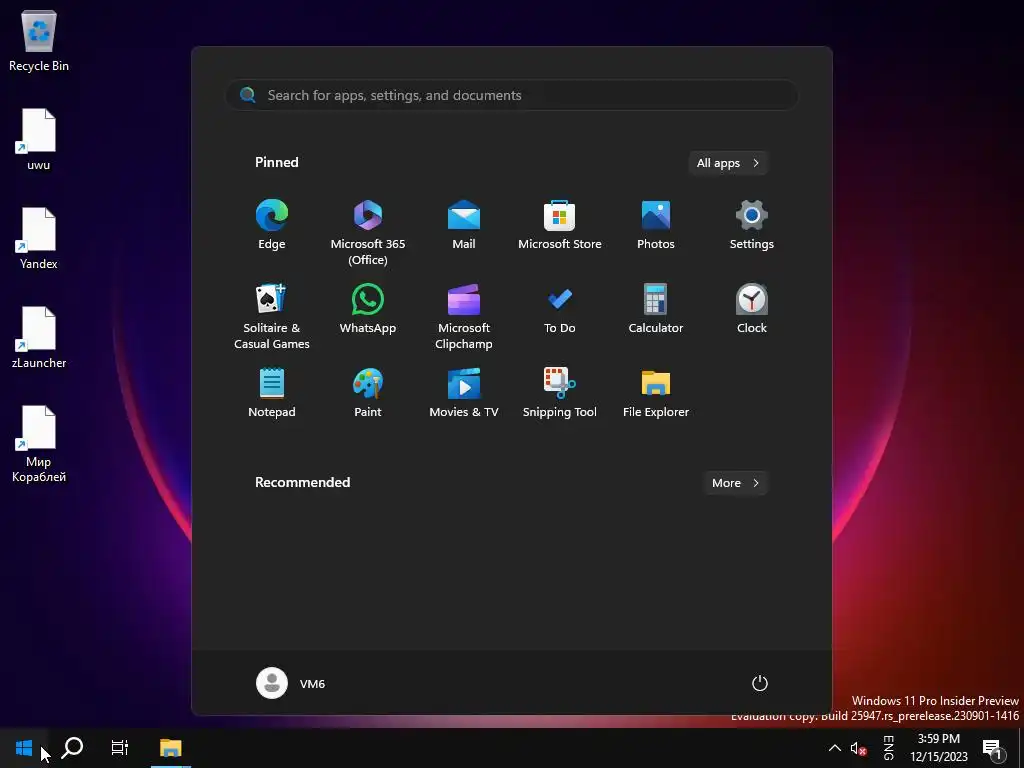This screenshot has height=768, width=1024.
Task: Open Calculator
Action: pos(656,310)
